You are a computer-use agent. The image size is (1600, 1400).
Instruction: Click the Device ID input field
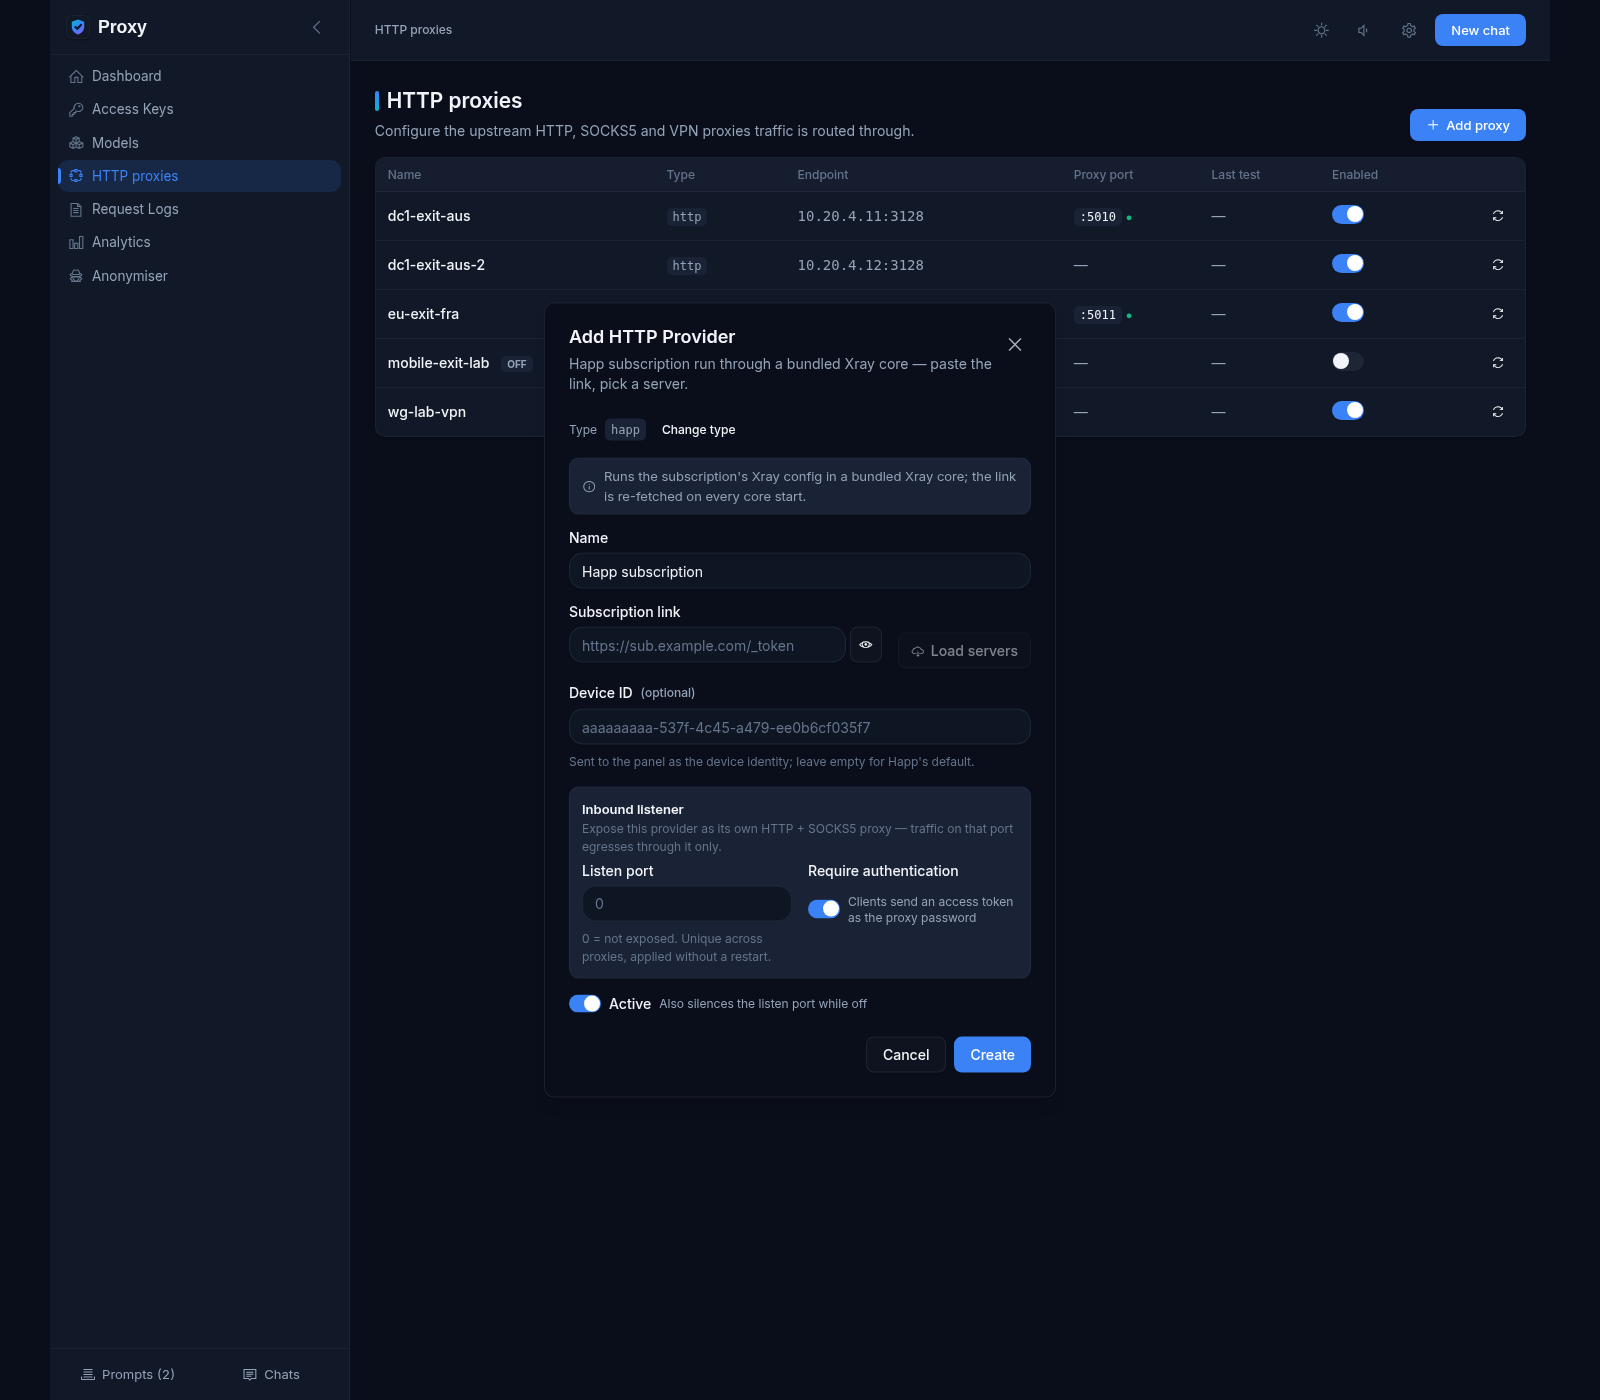click(x=799, y=727)
